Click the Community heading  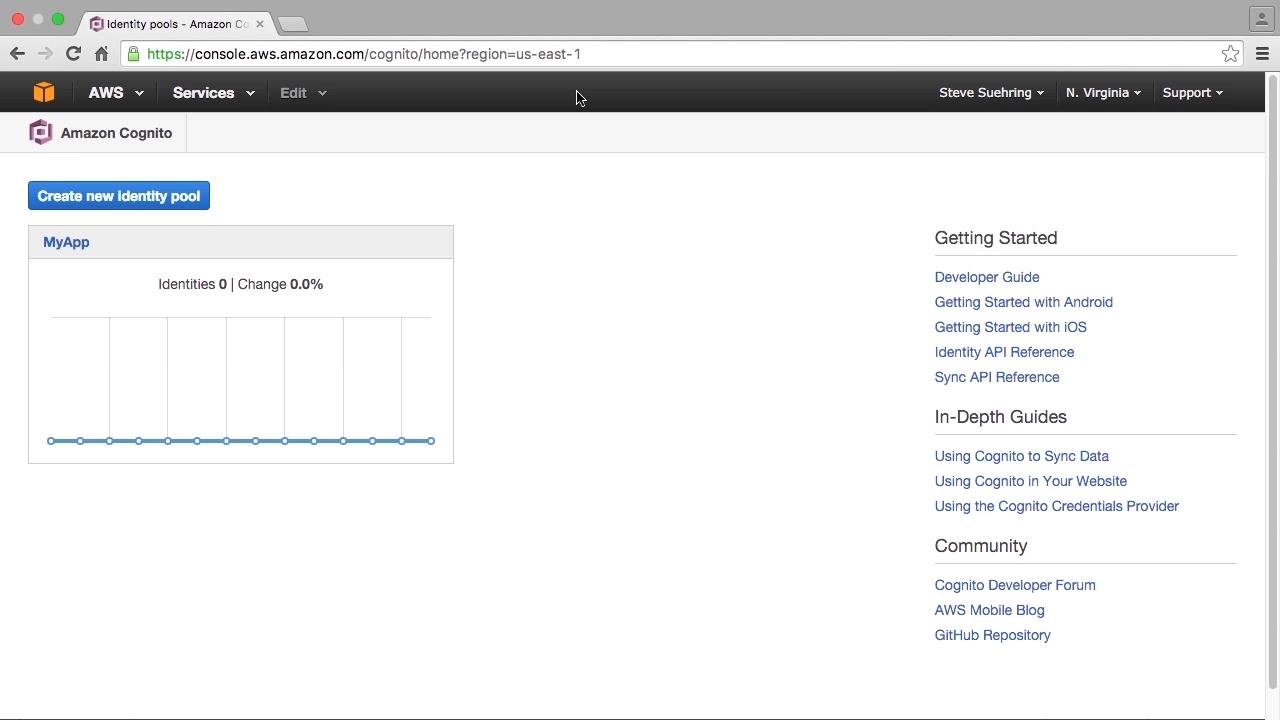(980, 546)
